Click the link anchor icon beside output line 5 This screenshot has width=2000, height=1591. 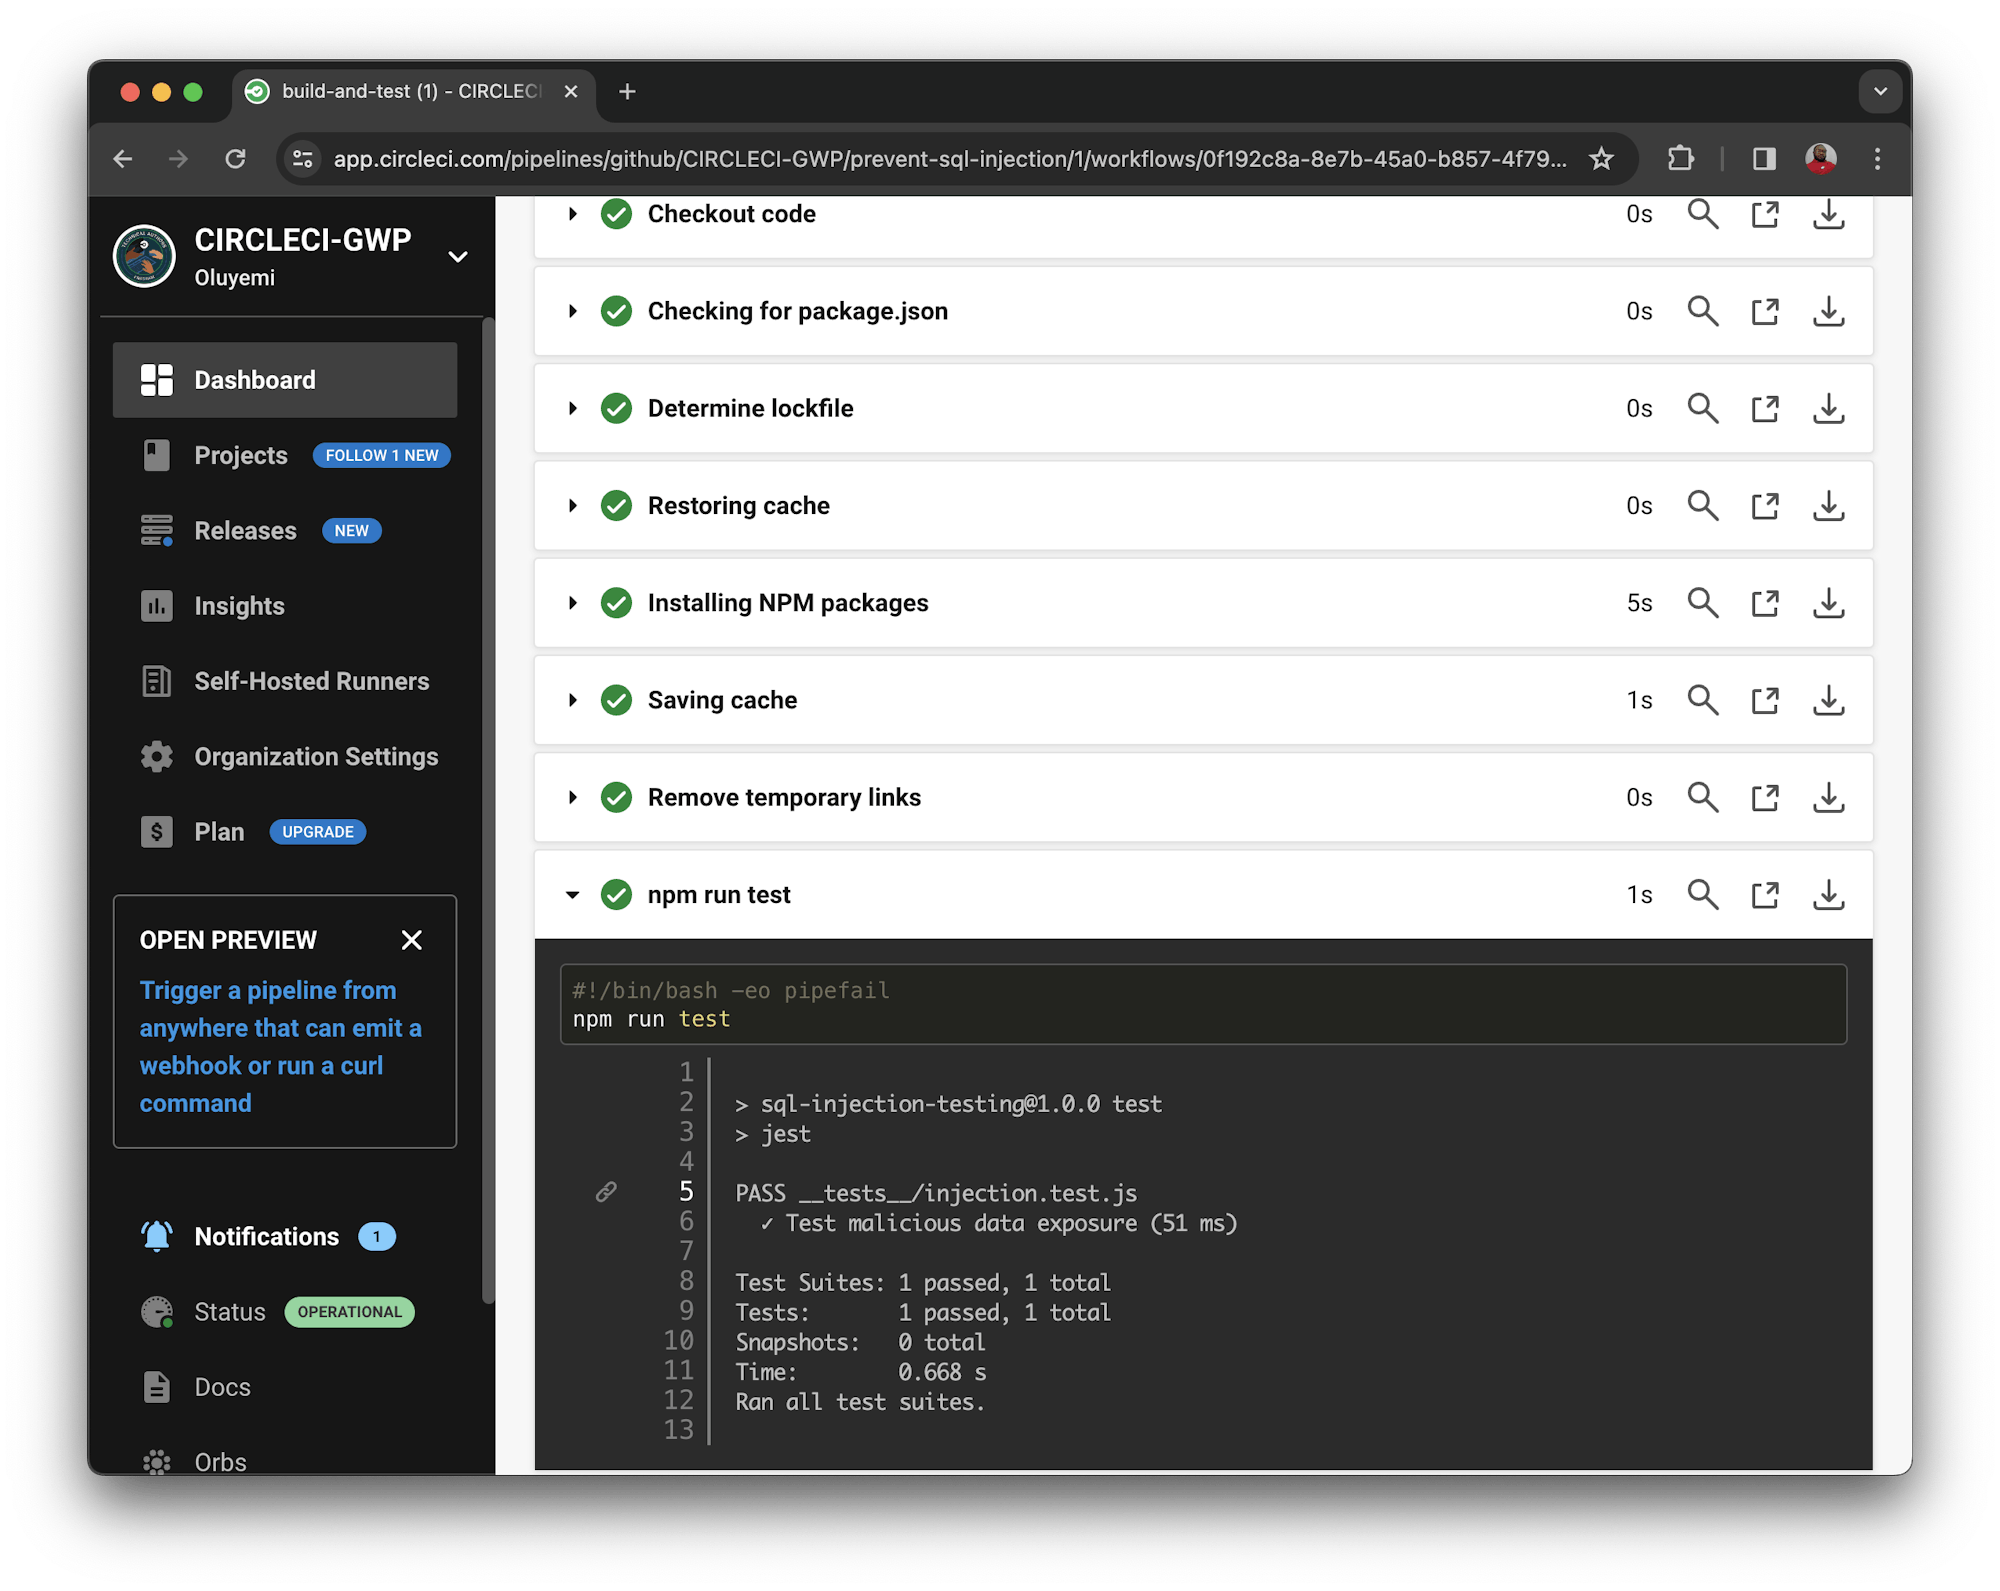point(606,1191)
